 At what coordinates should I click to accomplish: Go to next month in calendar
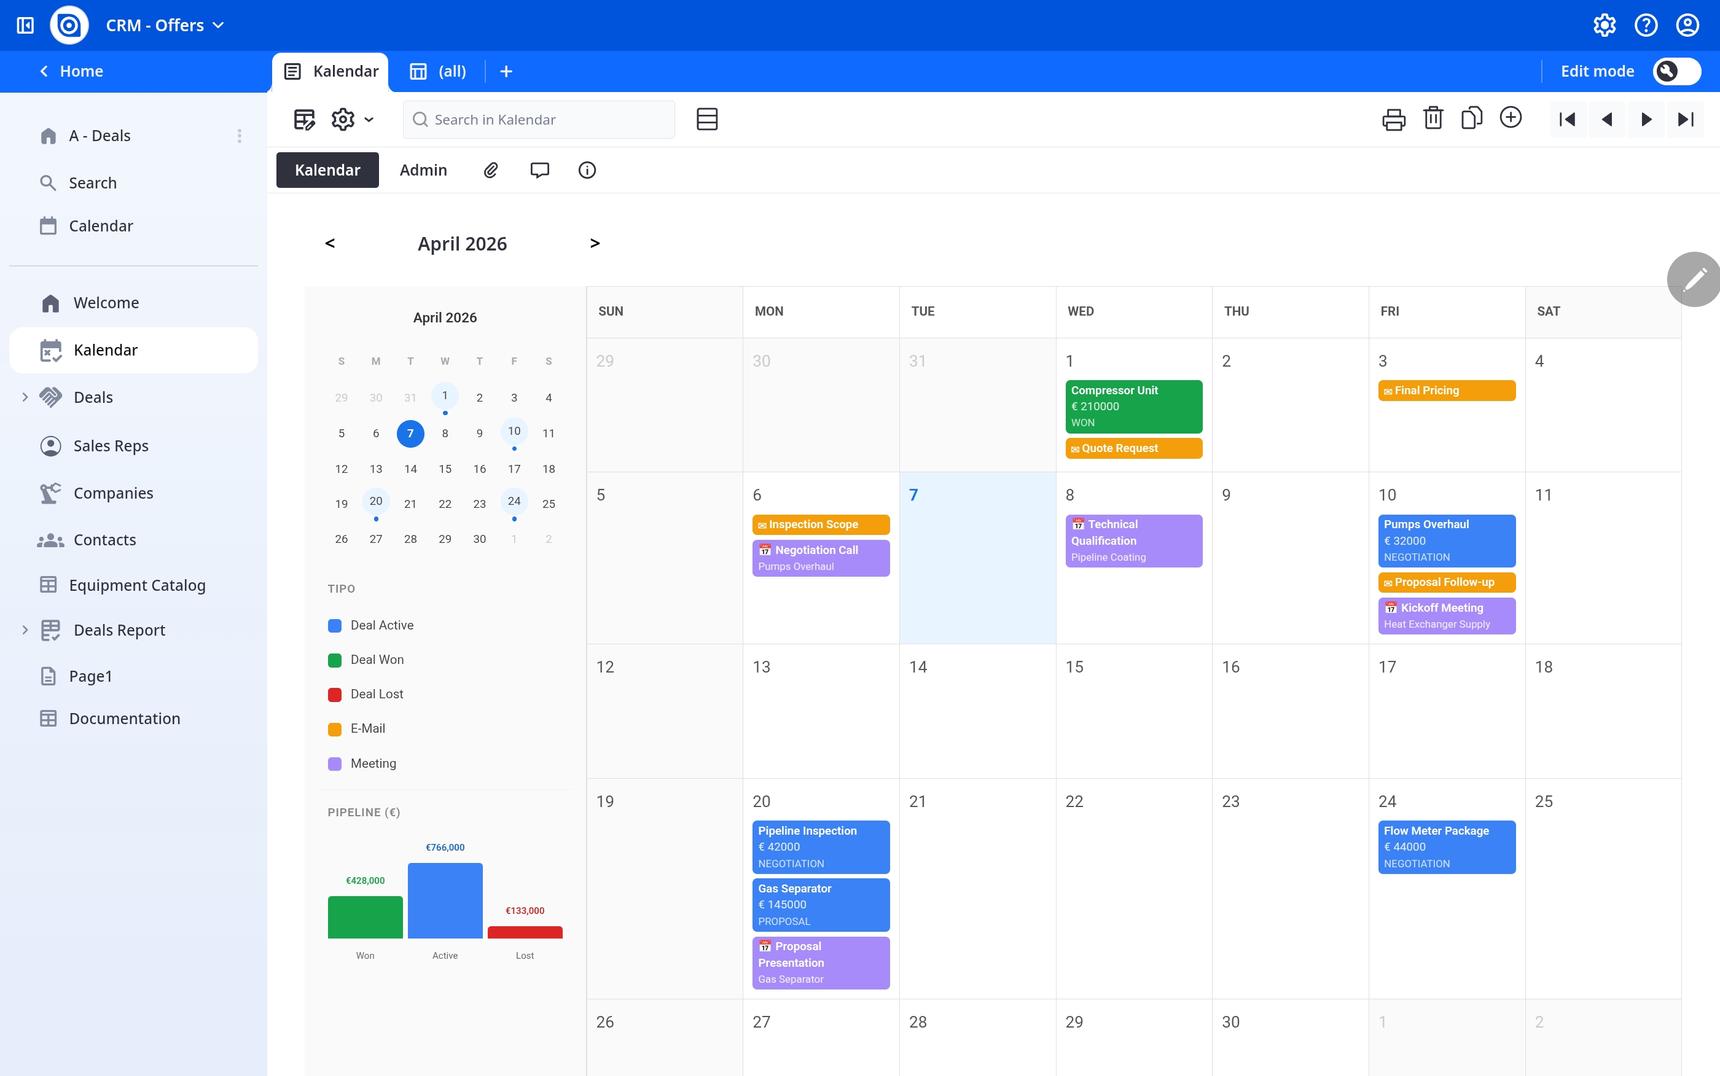click(x=595, y=243)
